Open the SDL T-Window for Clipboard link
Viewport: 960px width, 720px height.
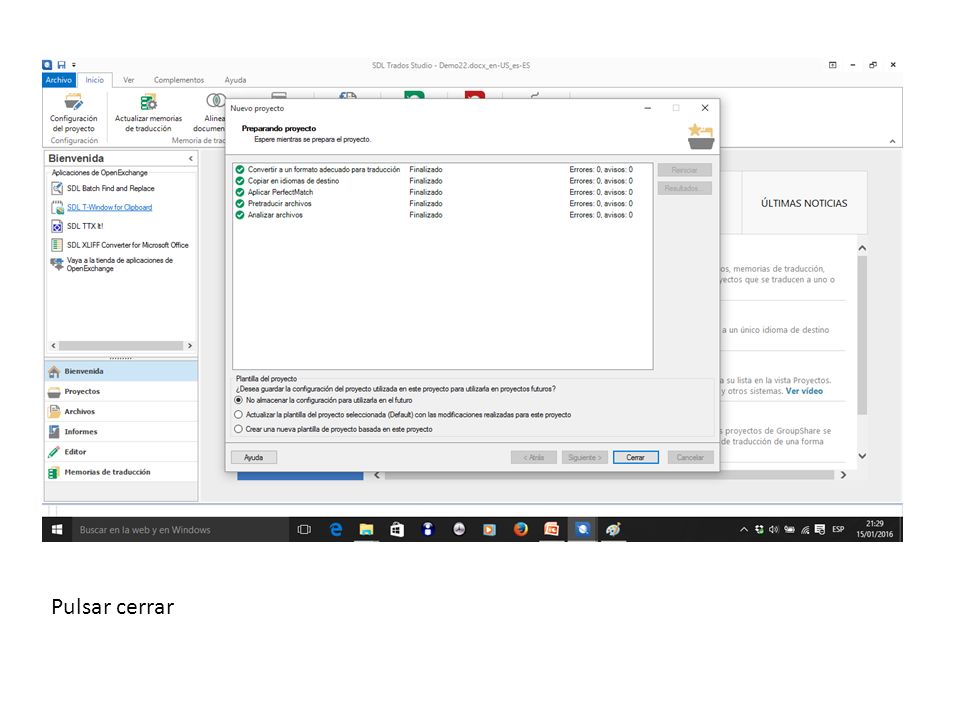tap(110, 208)
